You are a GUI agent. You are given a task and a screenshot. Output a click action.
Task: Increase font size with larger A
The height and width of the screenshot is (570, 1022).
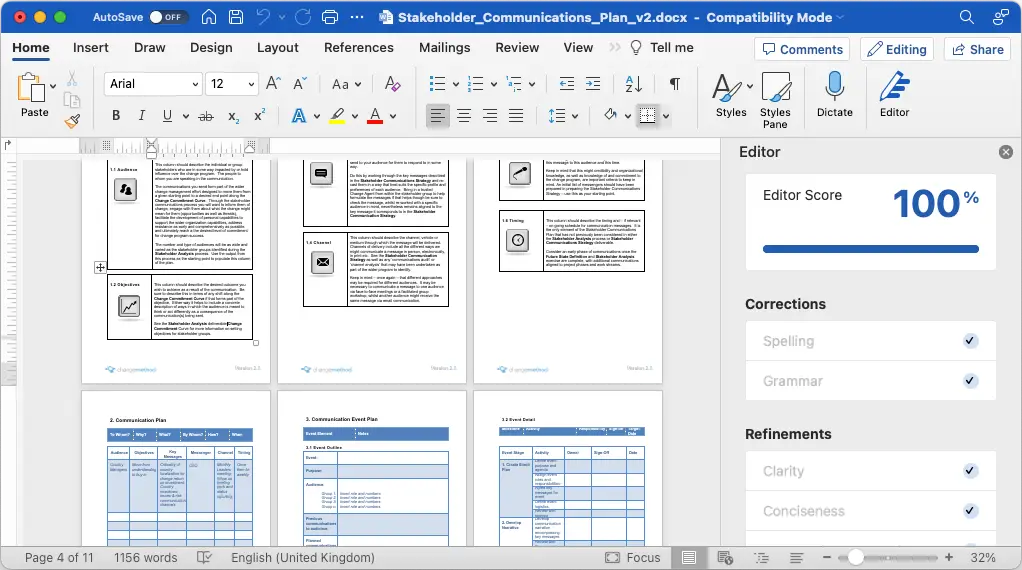[274, 83]
